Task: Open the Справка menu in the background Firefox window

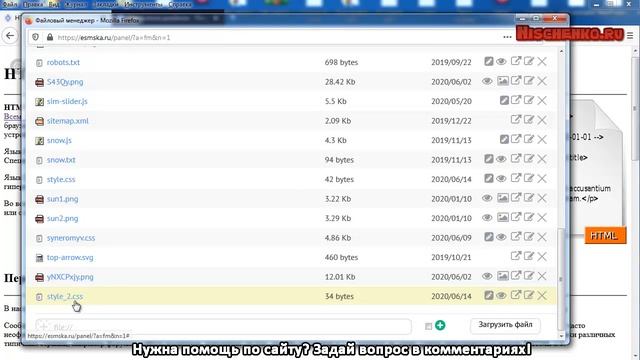Action: pyautogui.click(x=180, y=4)
